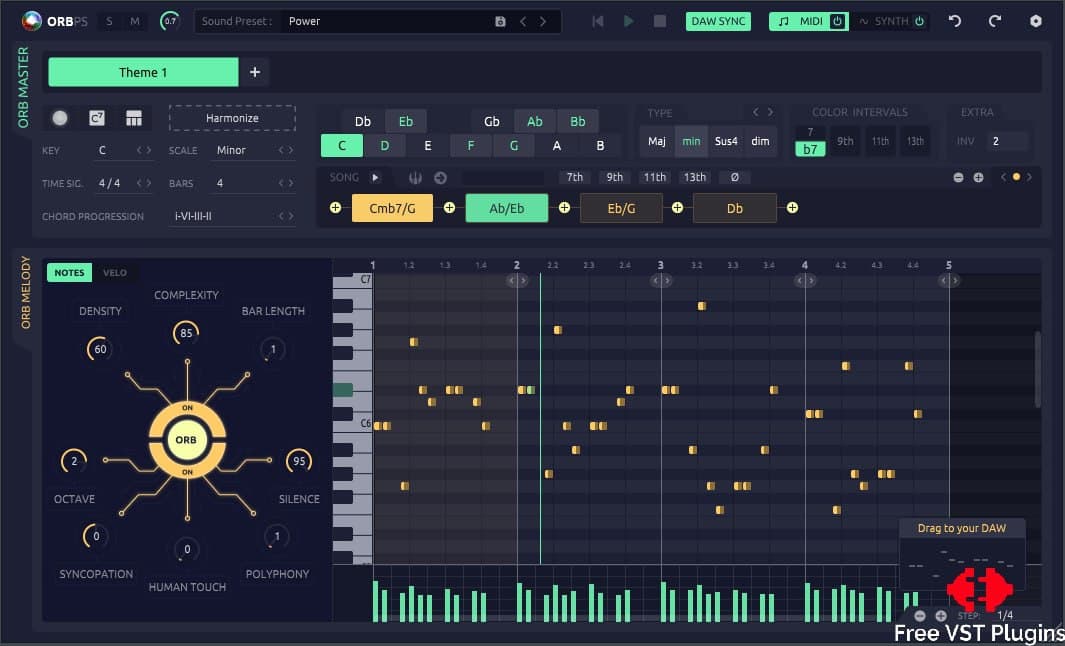Click the Orb logo icon
The width and height of the screenshot is (1065, 646).
31,21
